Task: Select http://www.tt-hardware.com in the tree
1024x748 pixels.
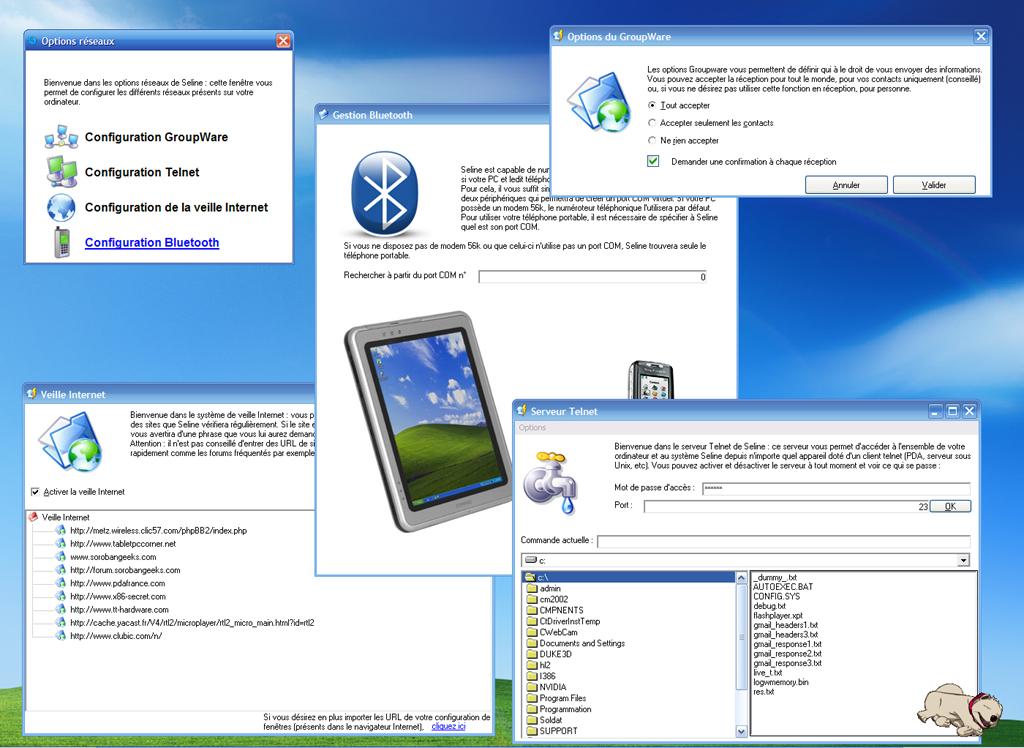Action: pyautogui.click(x=120, y=610)
